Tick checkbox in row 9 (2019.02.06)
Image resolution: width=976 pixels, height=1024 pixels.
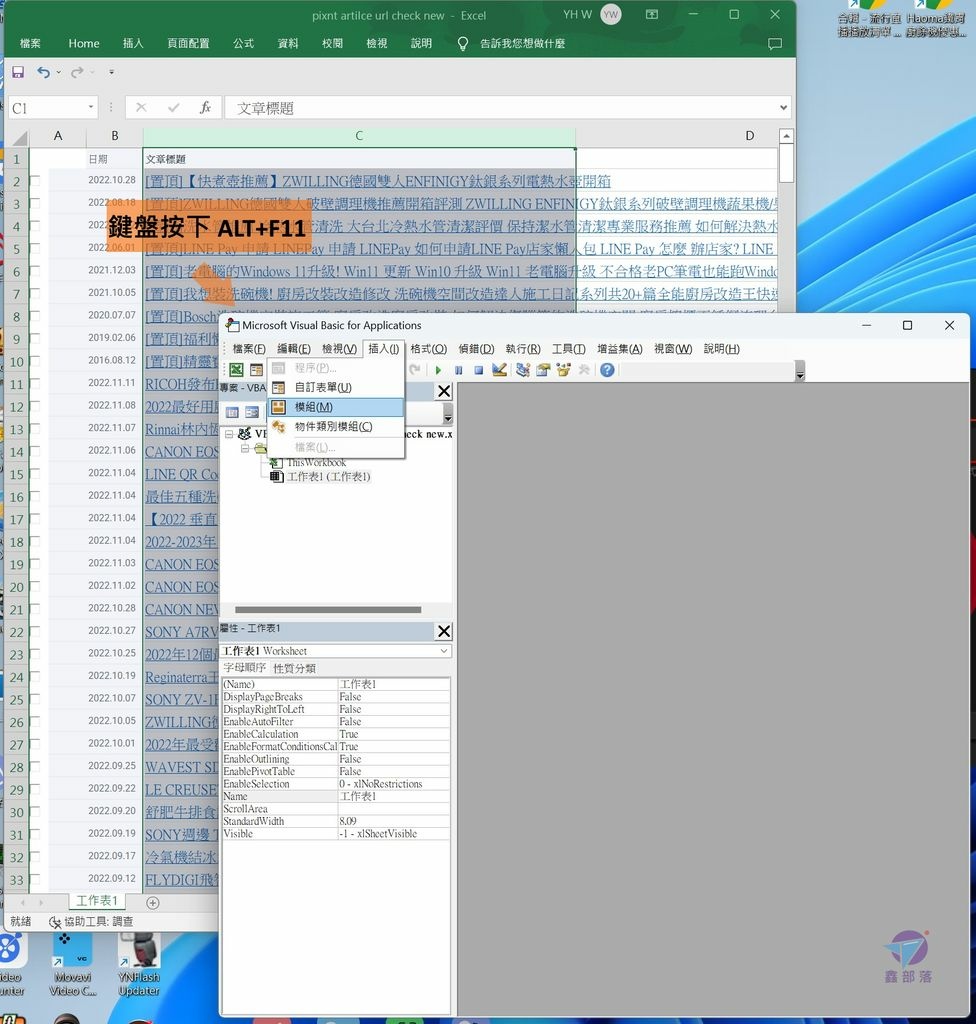click(35, 339)
